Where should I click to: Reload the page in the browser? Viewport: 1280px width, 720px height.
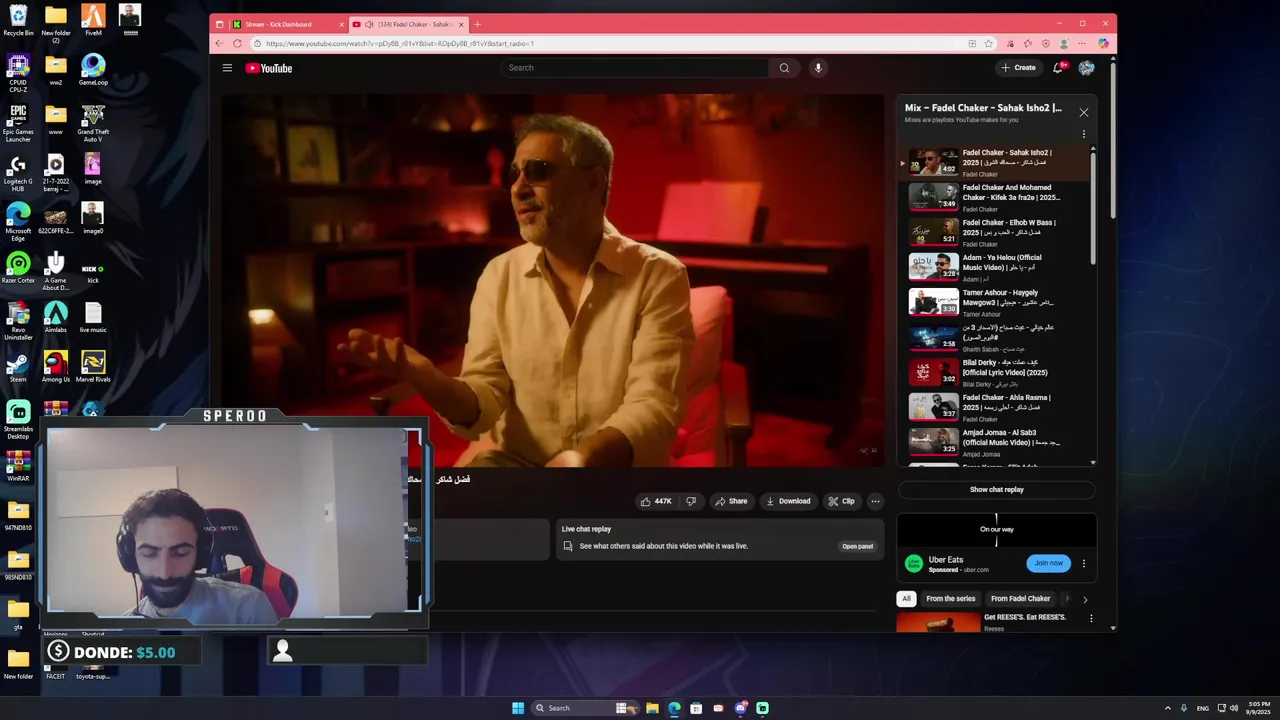click(237, 43)
